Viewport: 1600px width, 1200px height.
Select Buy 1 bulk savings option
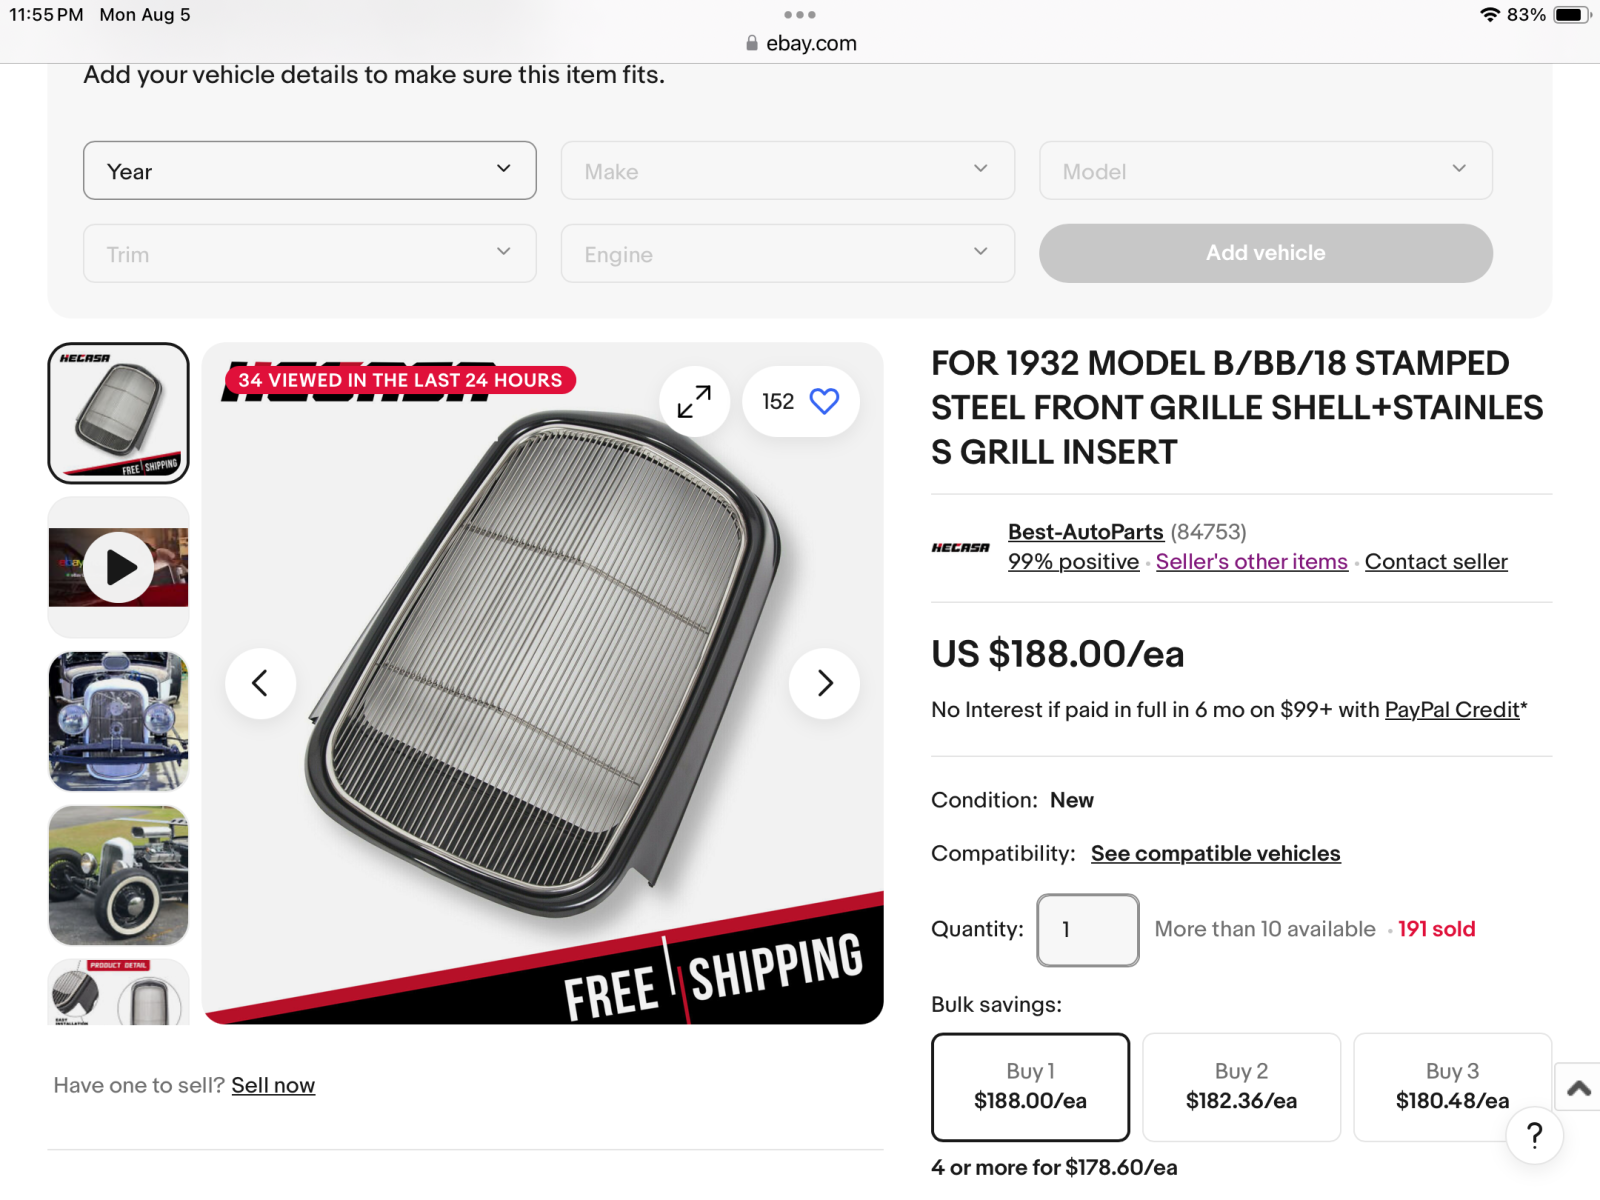1030,1087
